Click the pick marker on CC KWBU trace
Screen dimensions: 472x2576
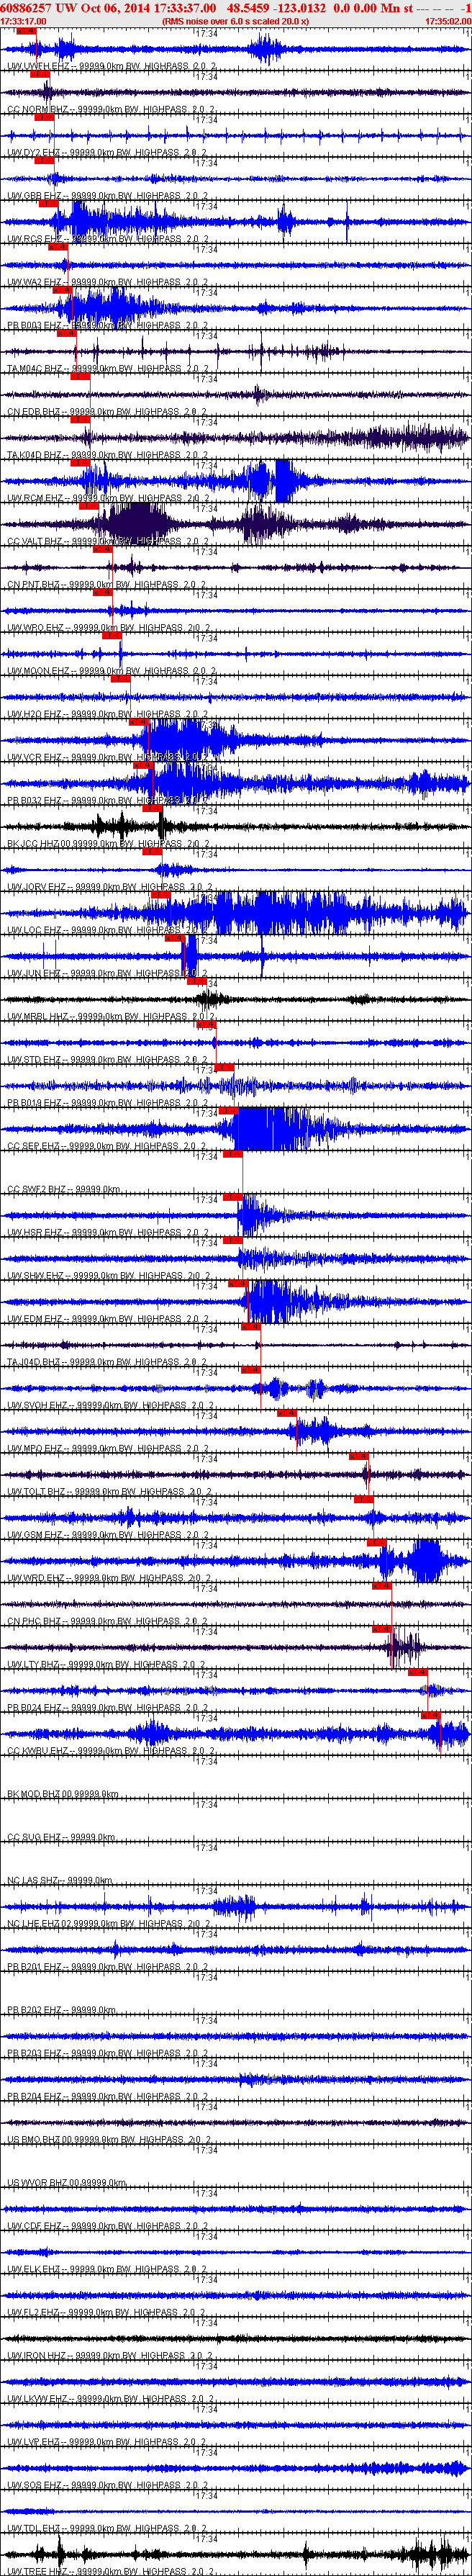431,1715
